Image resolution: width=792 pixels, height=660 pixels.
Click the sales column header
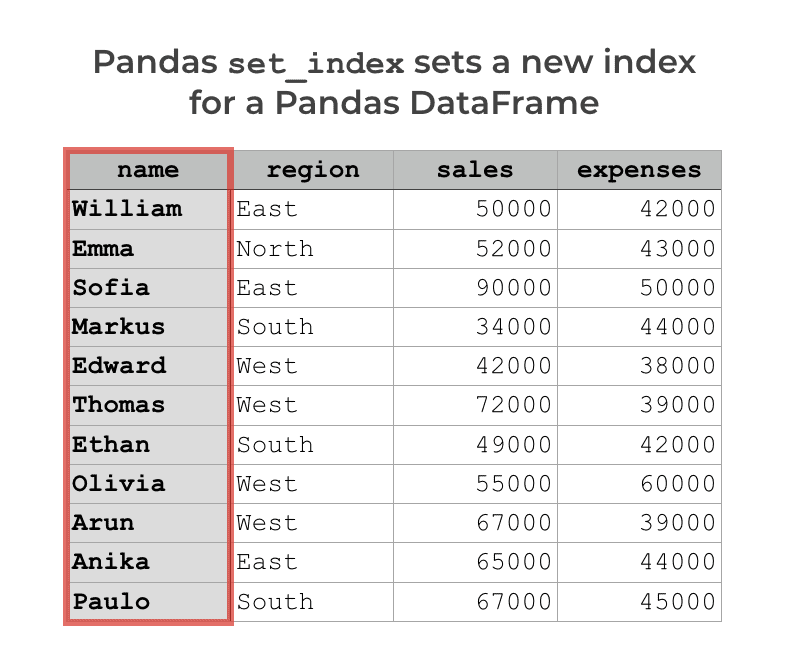475,170
